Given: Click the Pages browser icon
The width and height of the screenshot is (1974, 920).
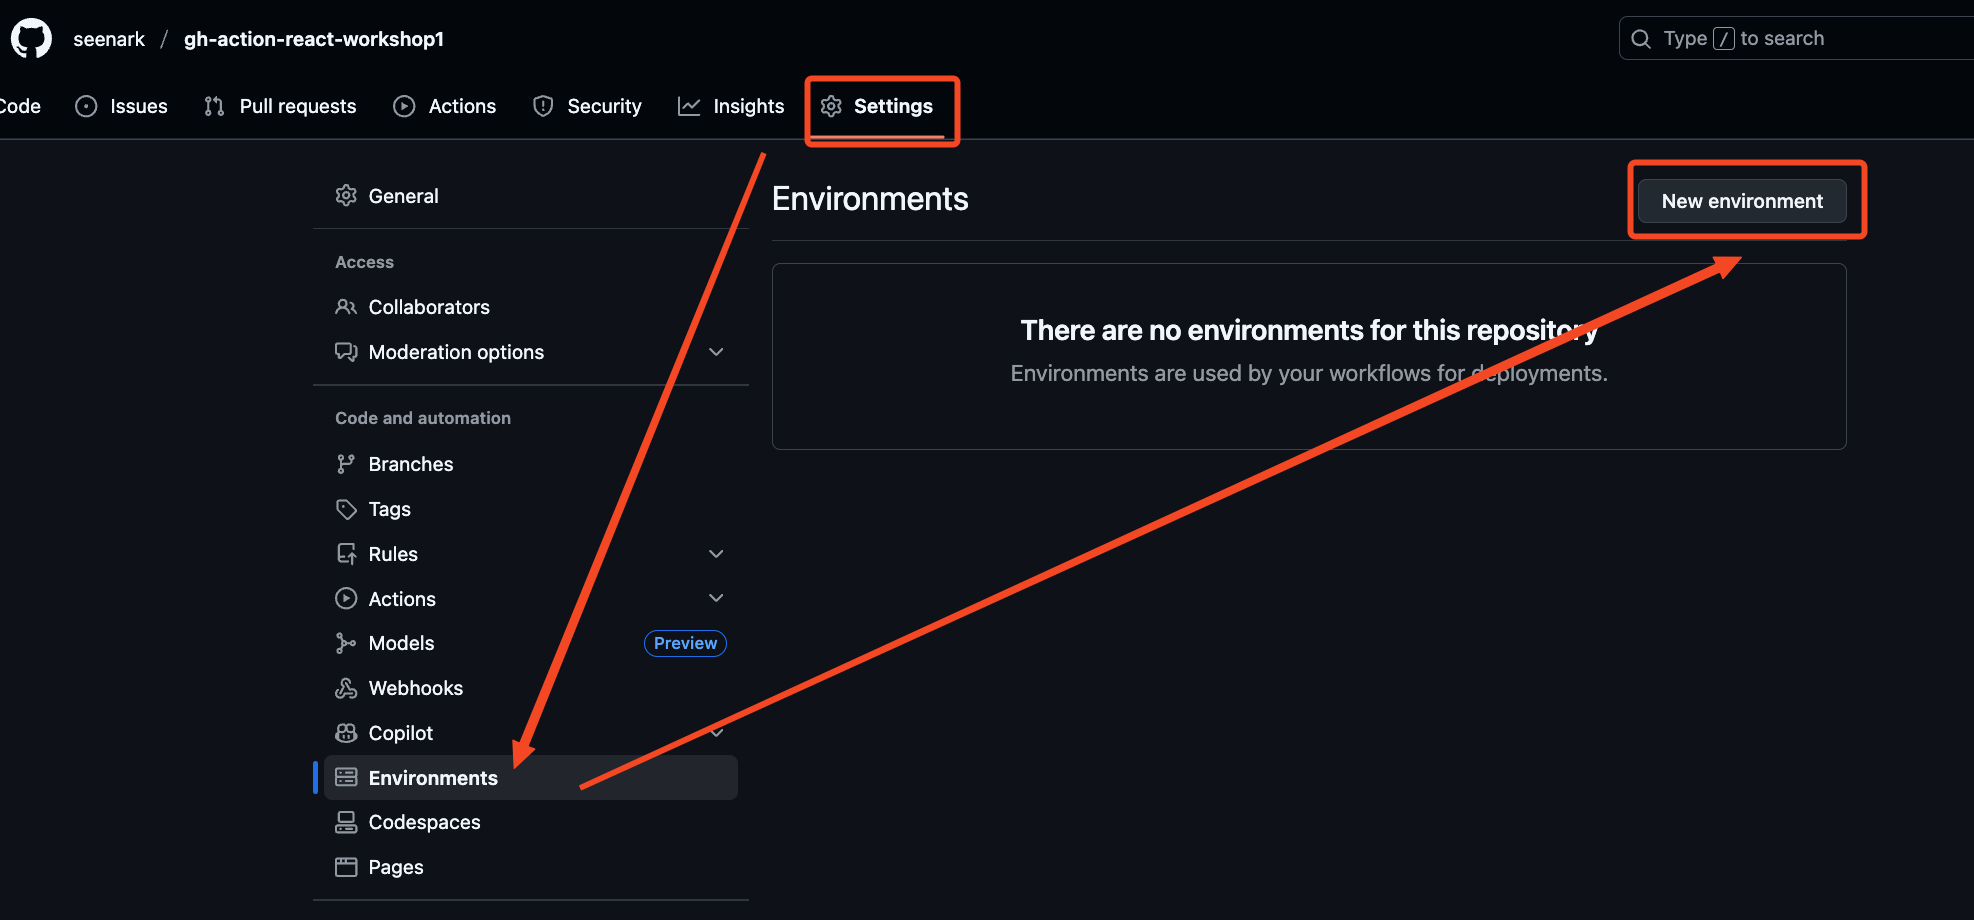Looking at the screenshot, I should [346, 867].
